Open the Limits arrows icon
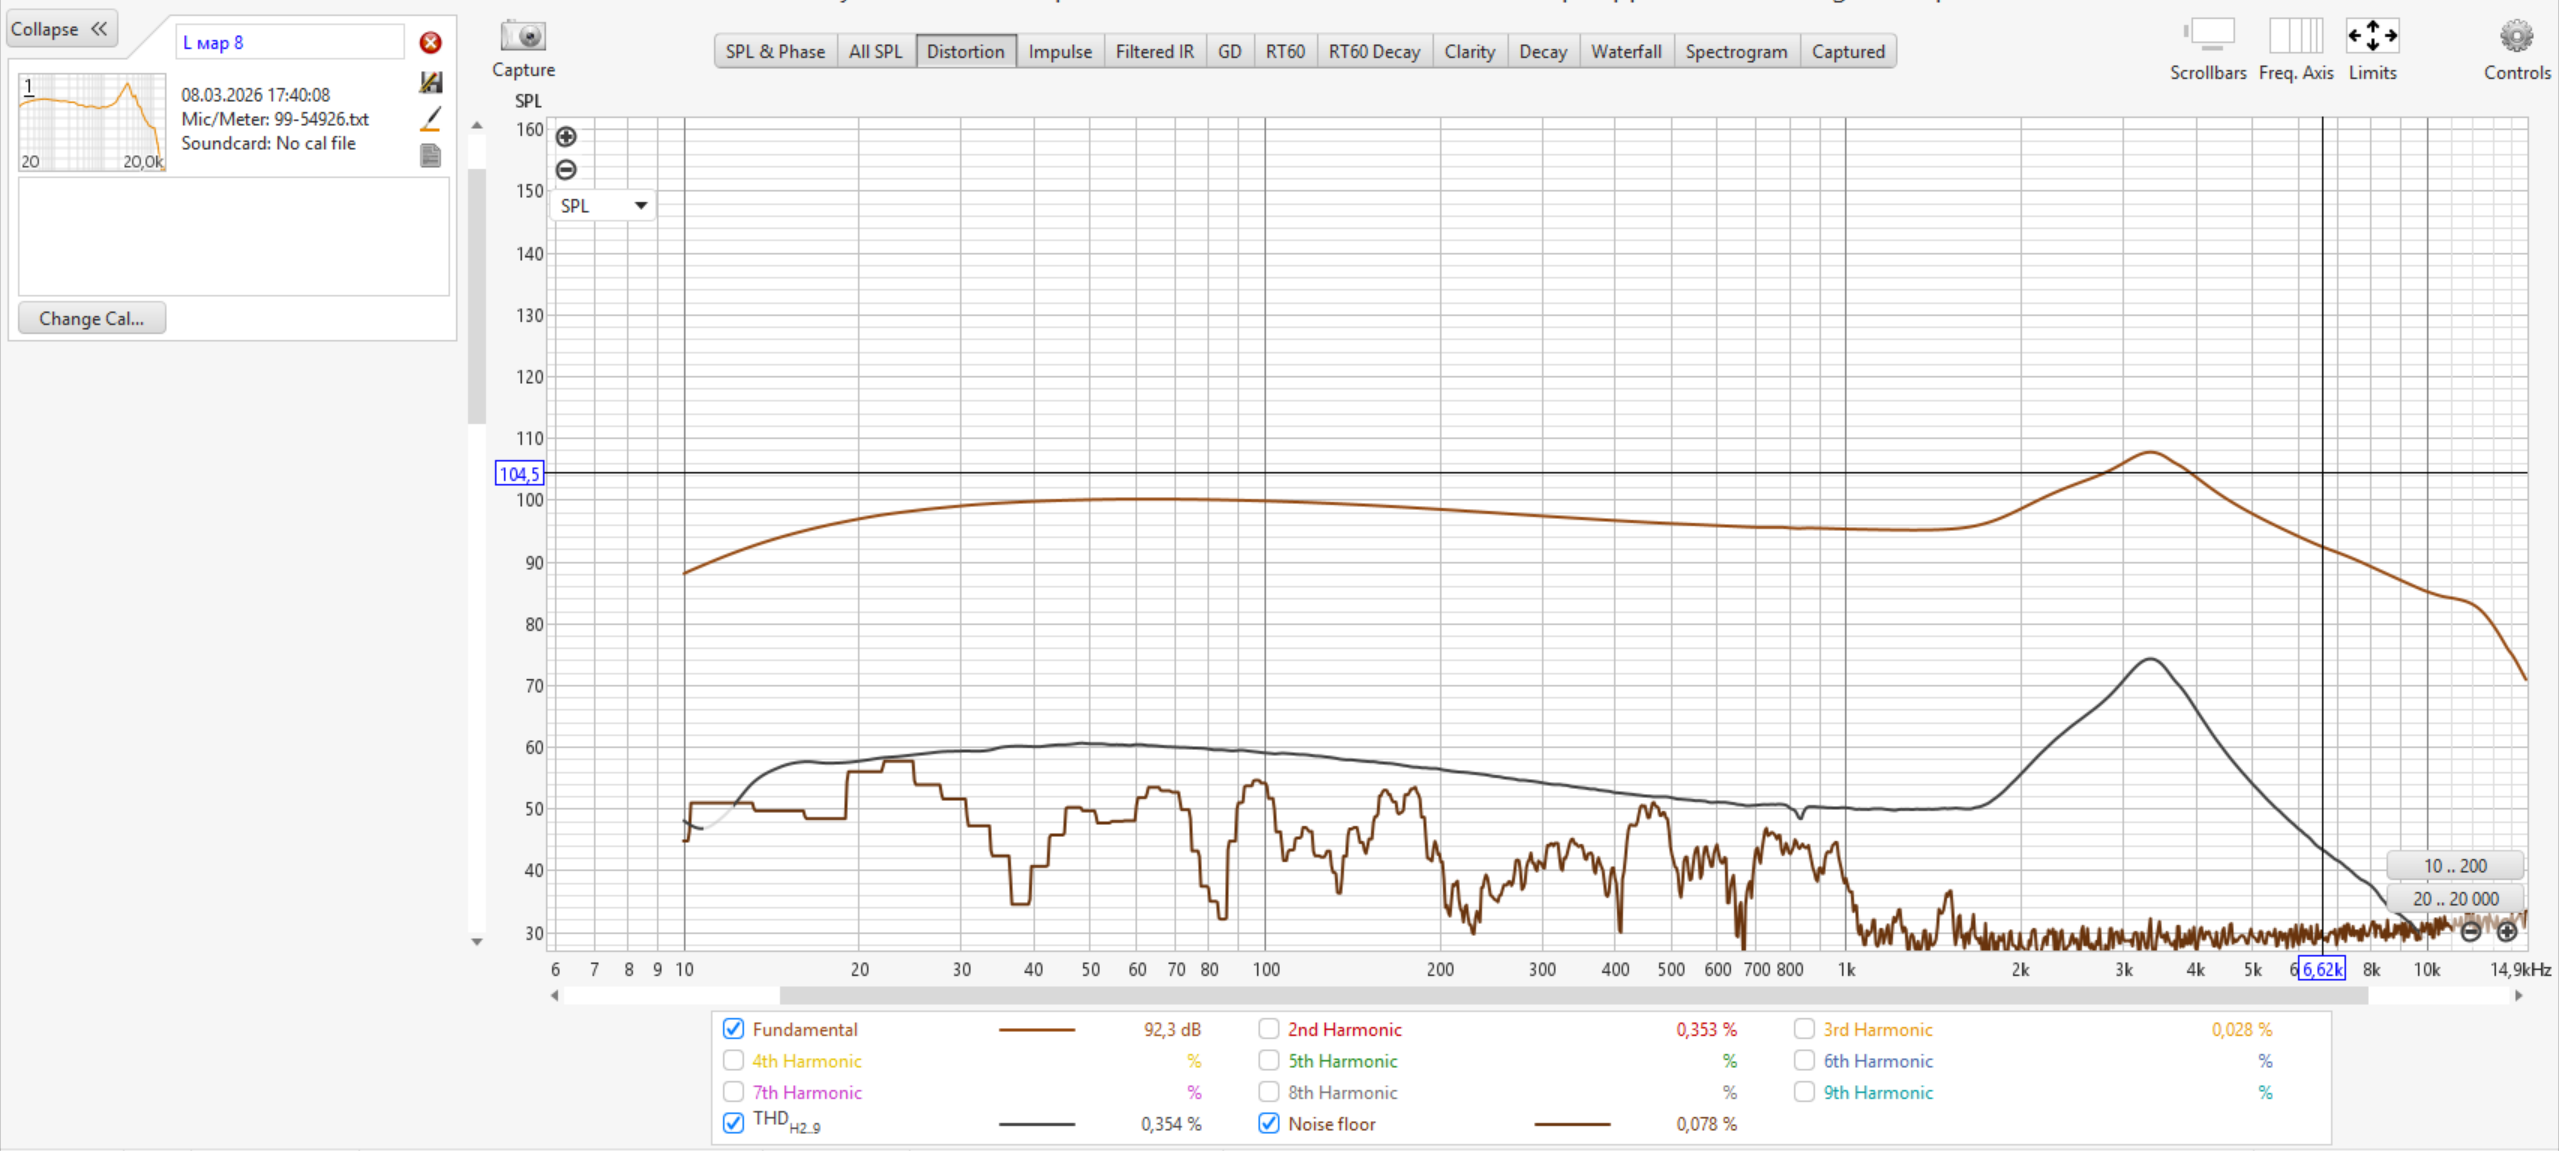Viewport: 2559px width, 1151px height. (x=2372, y=36)
